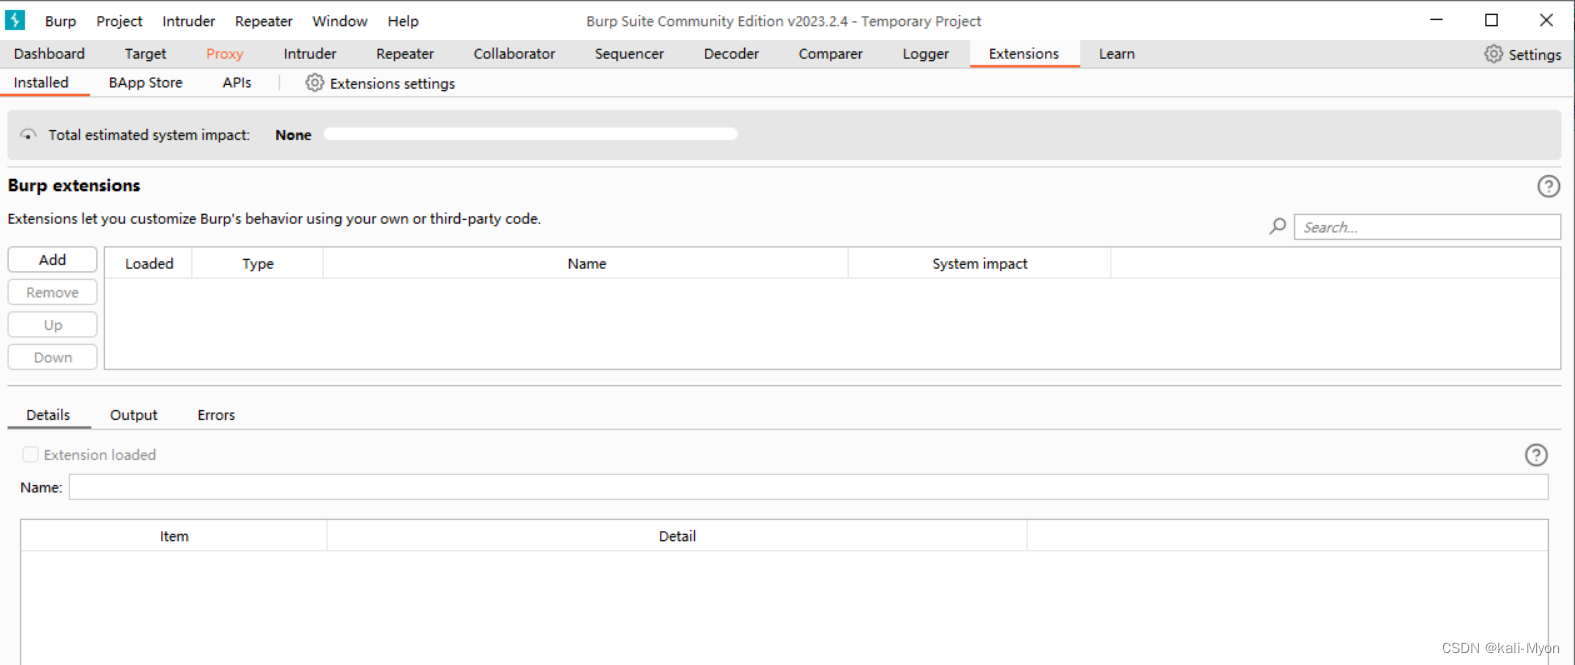The height and width of the screenshot is (665, 1575).
Task: Select the Extensions tab
Action: pos(1024,54)
